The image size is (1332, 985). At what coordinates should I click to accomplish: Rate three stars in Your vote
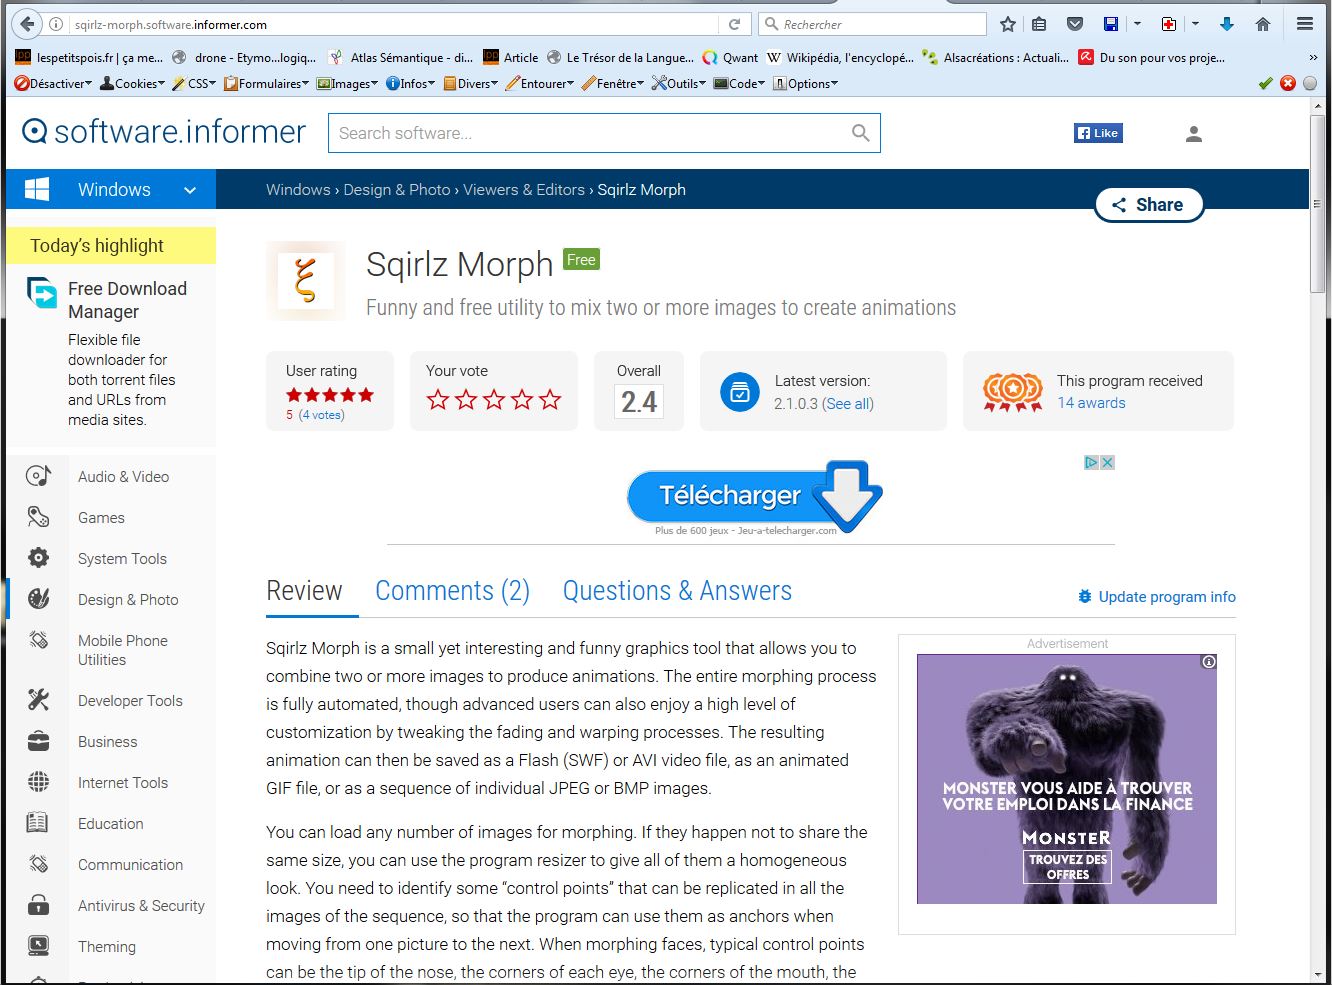[x=494, y=400]
